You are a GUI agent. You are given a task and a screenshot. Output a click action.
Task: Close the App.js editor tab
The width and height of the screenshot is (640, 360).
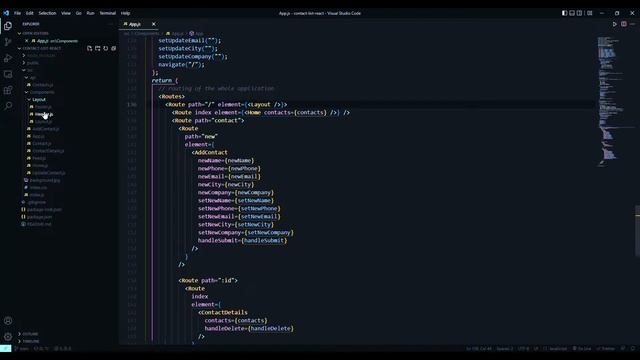(x=153, y=24)
